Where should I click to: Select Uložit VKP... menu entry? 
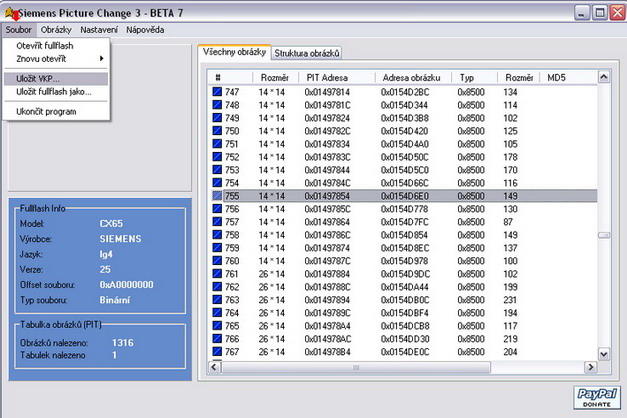click(56, 79)
